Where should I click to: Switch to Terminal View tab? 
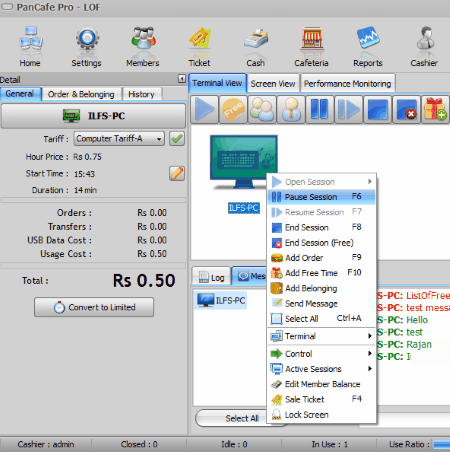(217, 83)
